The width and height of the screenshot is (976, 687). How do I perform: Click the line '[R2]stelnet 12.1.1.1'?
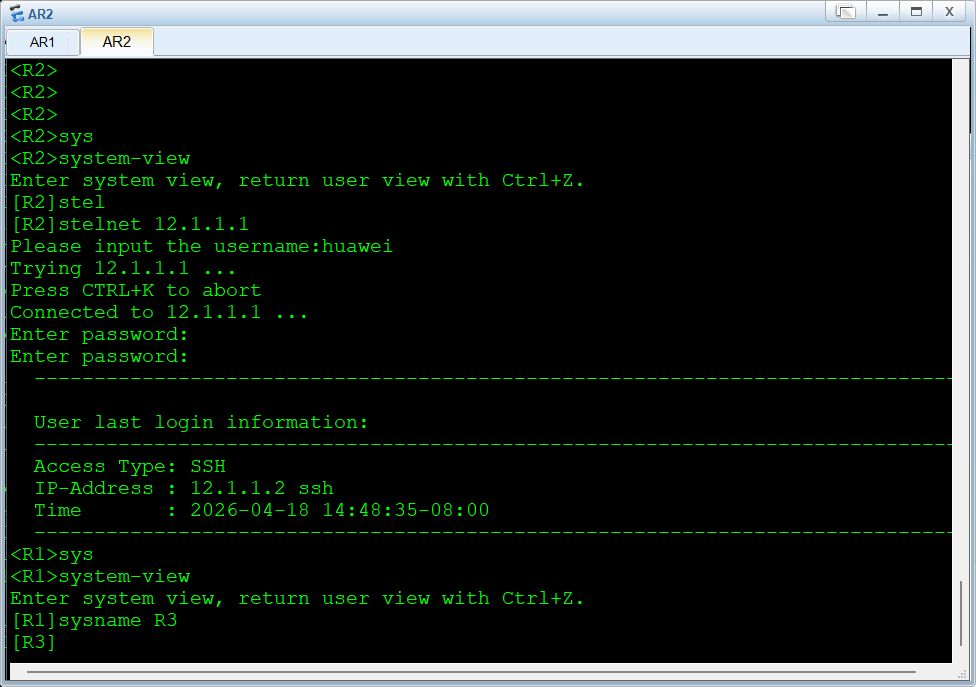coord(129,224)
